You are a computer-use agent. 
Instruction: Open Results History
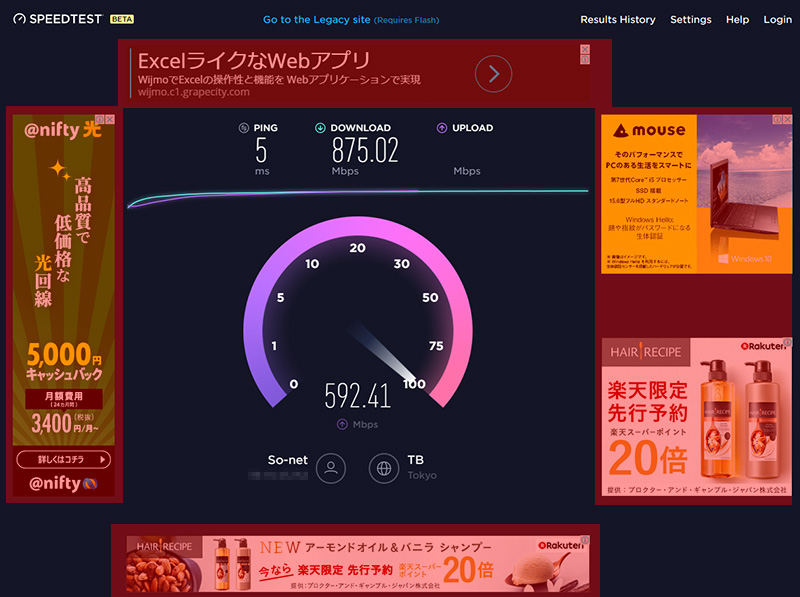coord(617,20)
